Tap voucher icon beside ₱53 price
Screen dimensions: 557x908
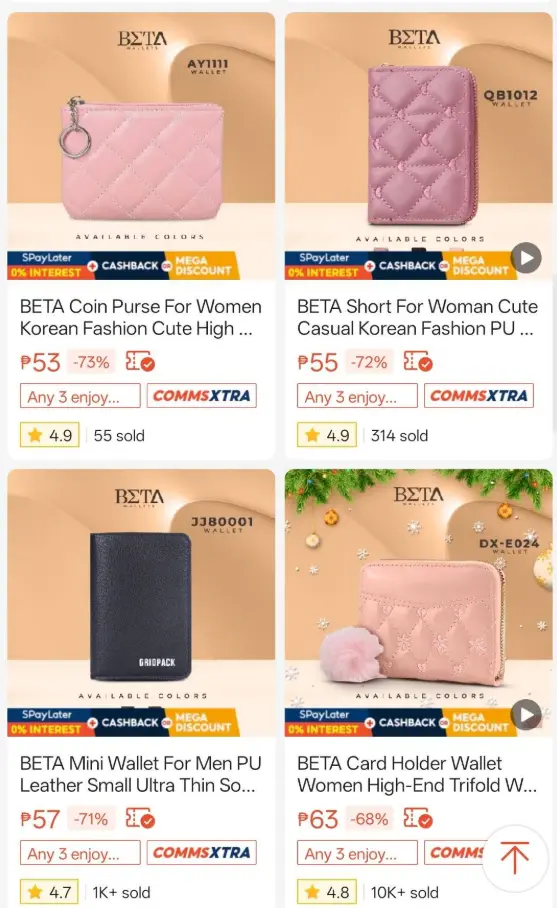pos(141,362)
